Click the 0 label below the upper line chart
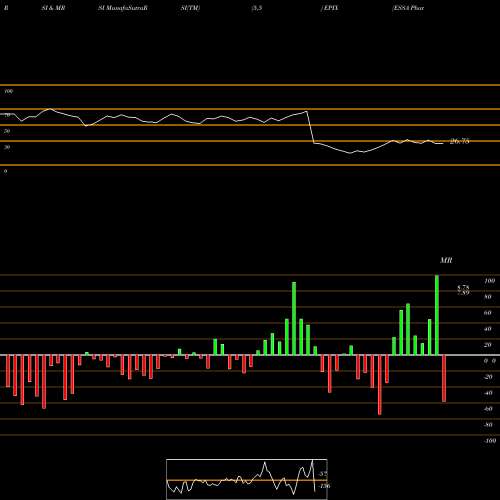 click(x=6, y=171)
